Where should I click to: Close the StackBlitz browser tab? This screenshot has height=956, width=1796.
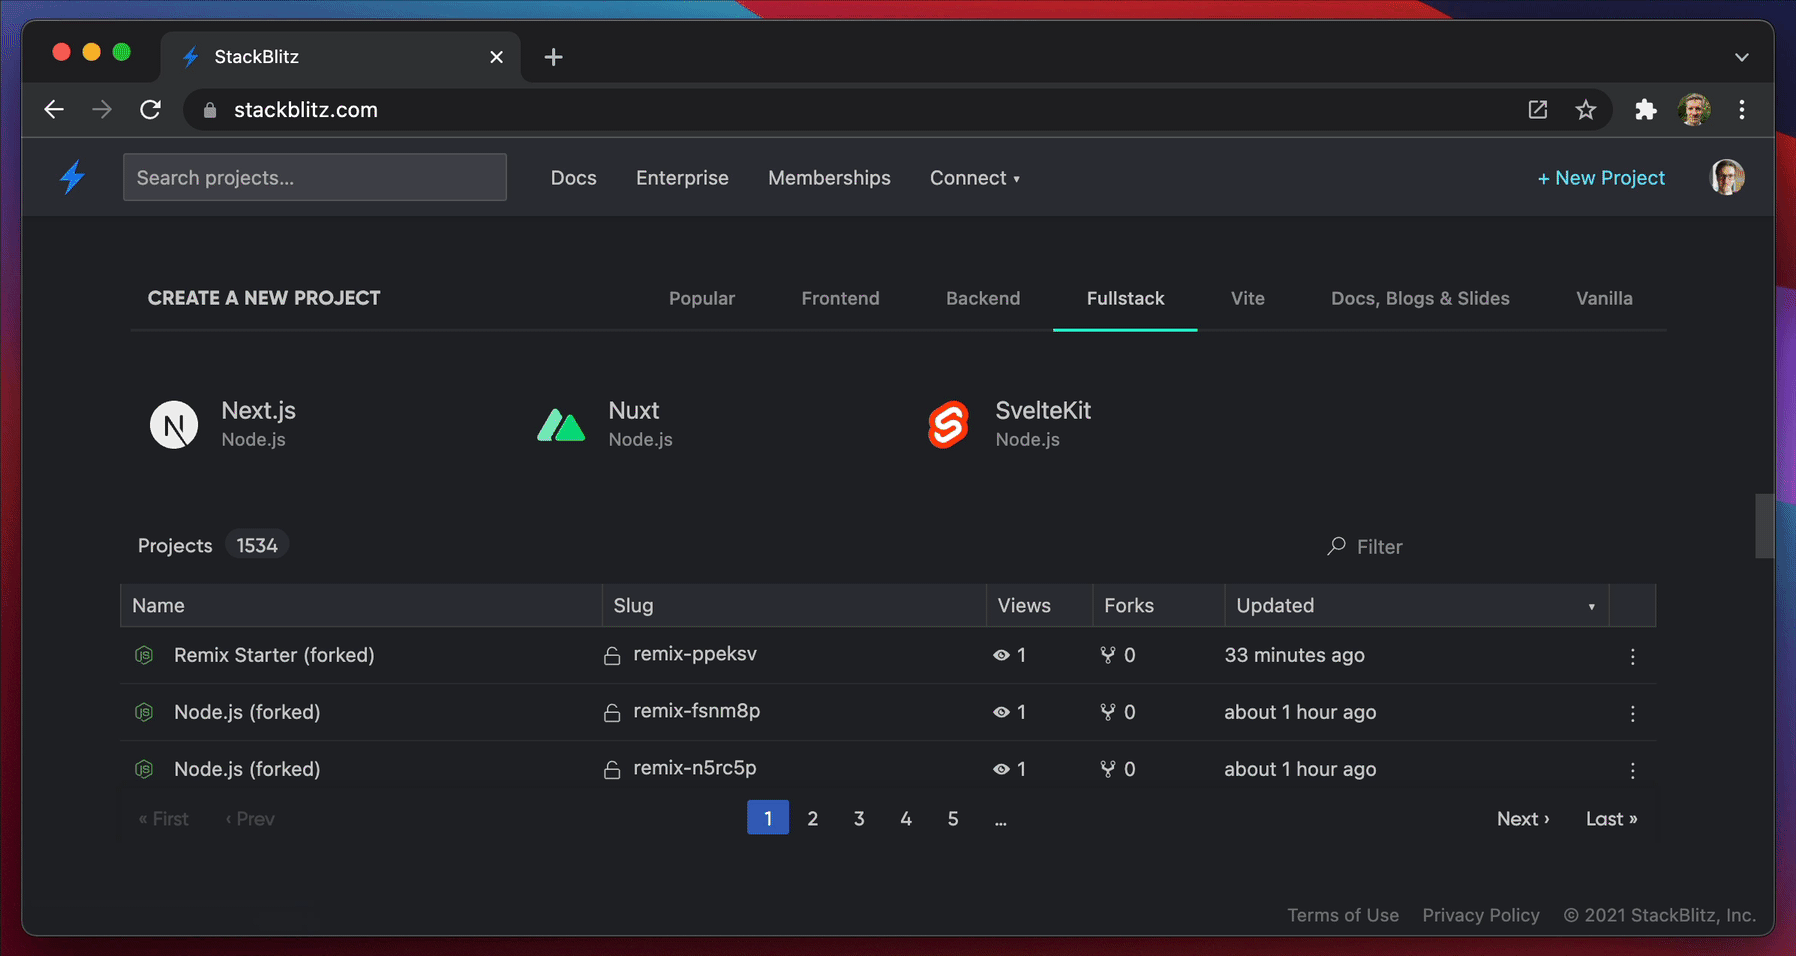point(496,57)
